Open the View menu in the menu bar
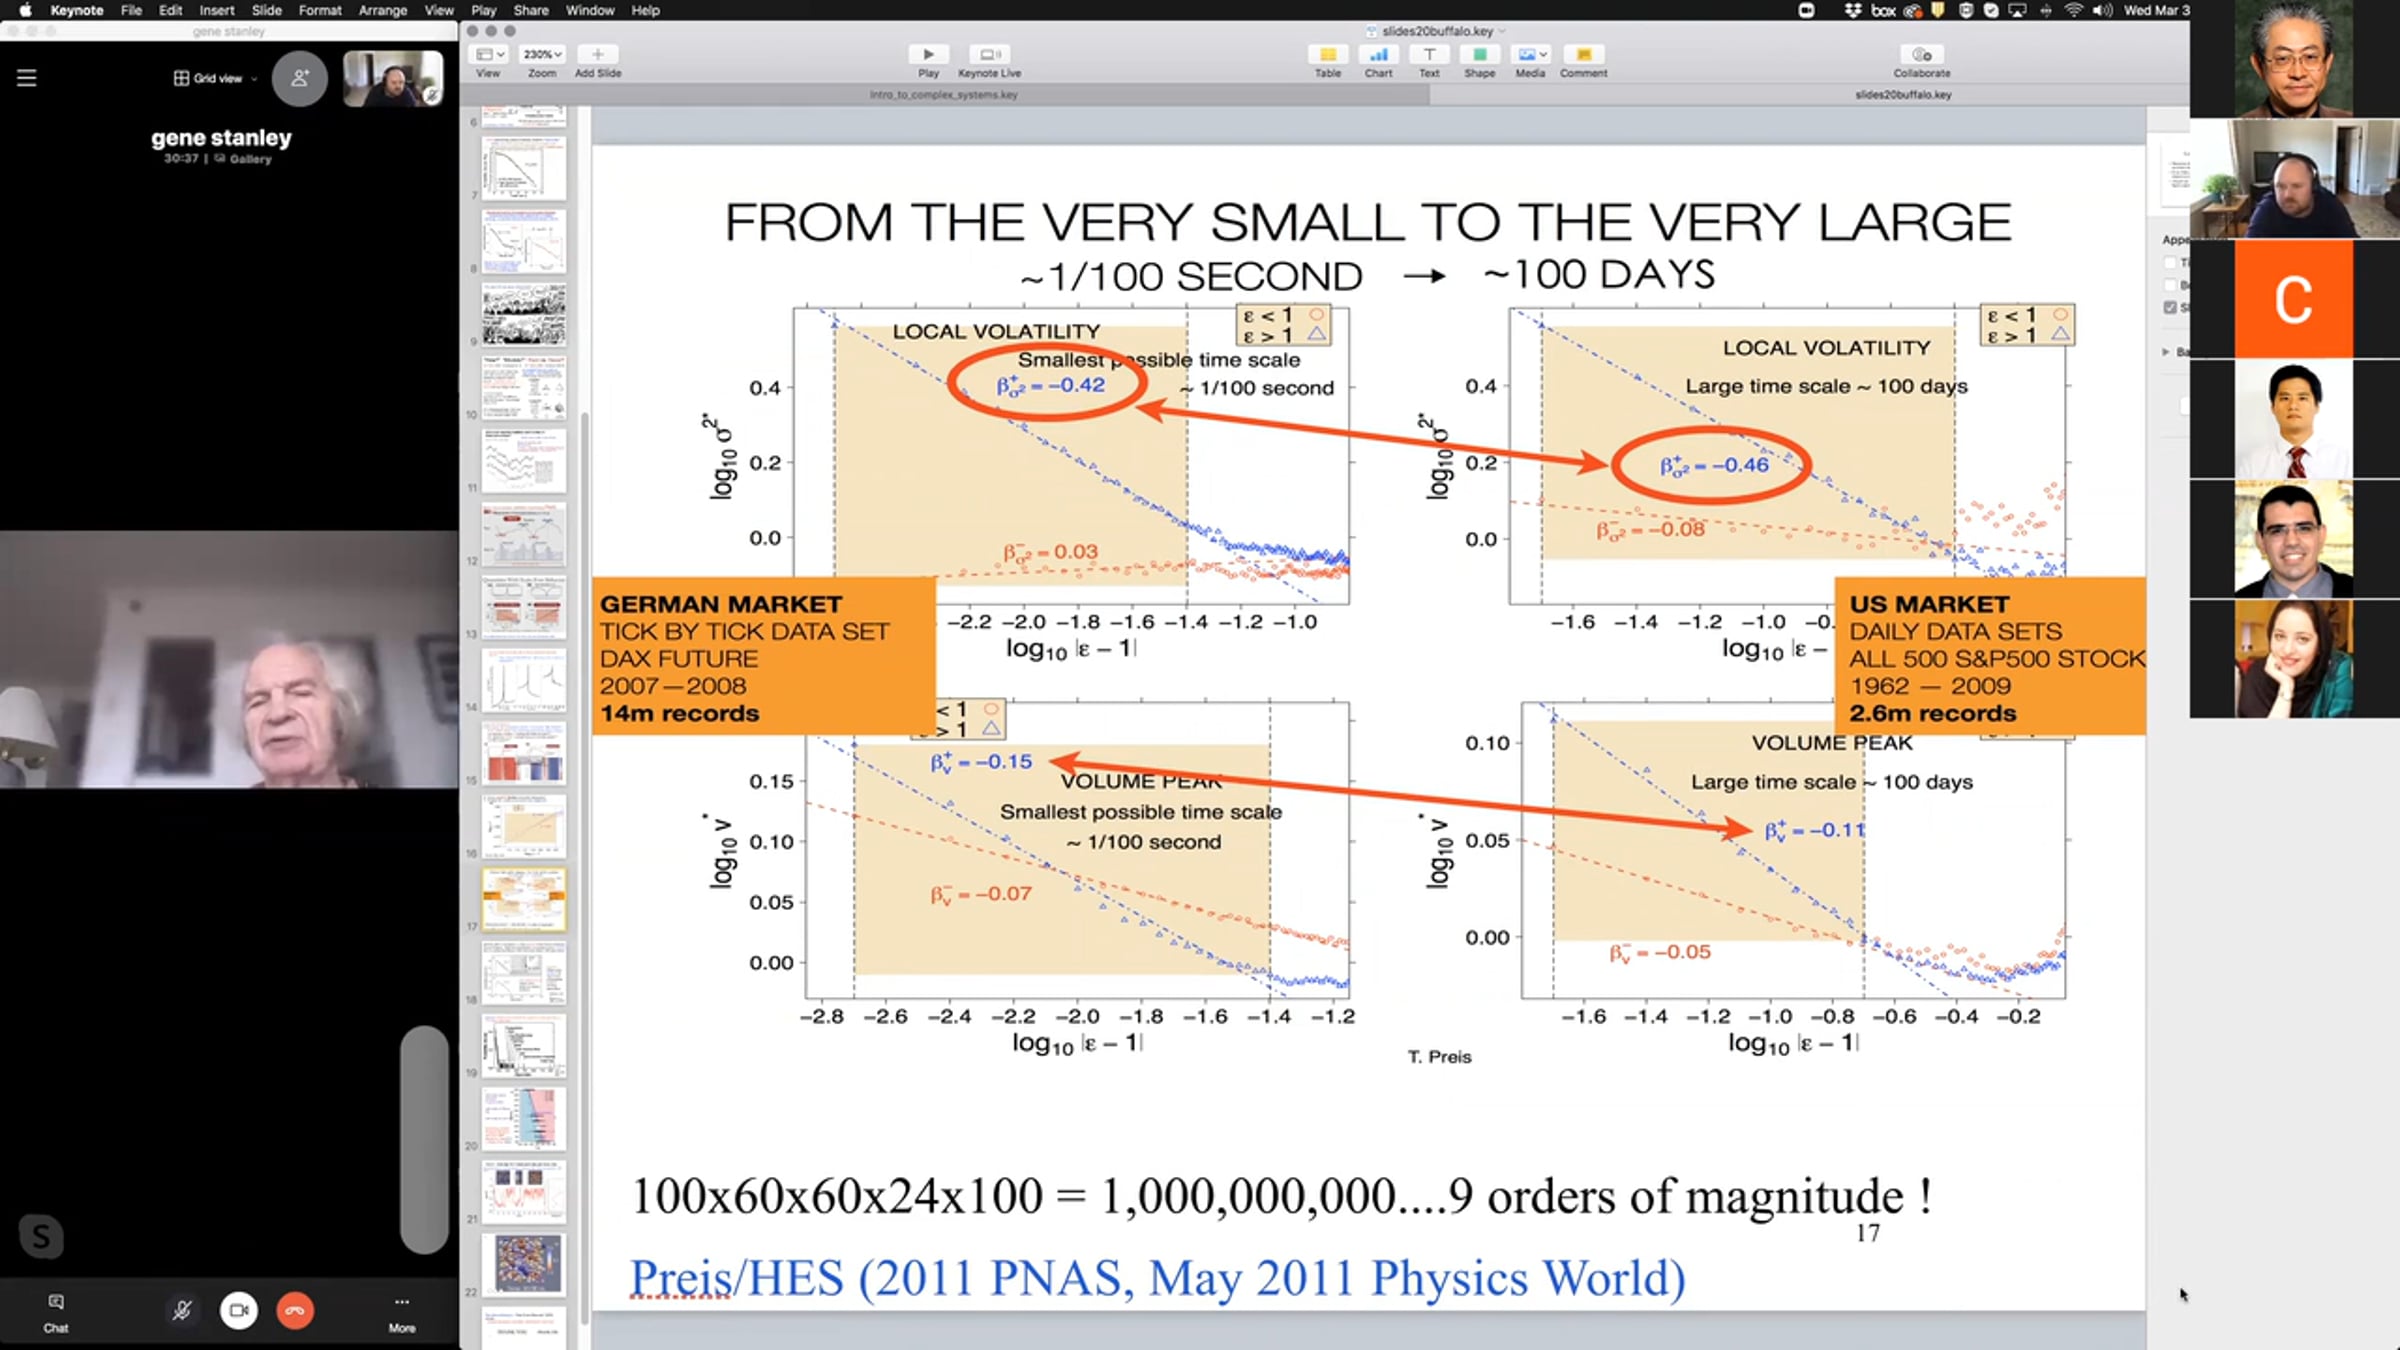 pos(439,10)
